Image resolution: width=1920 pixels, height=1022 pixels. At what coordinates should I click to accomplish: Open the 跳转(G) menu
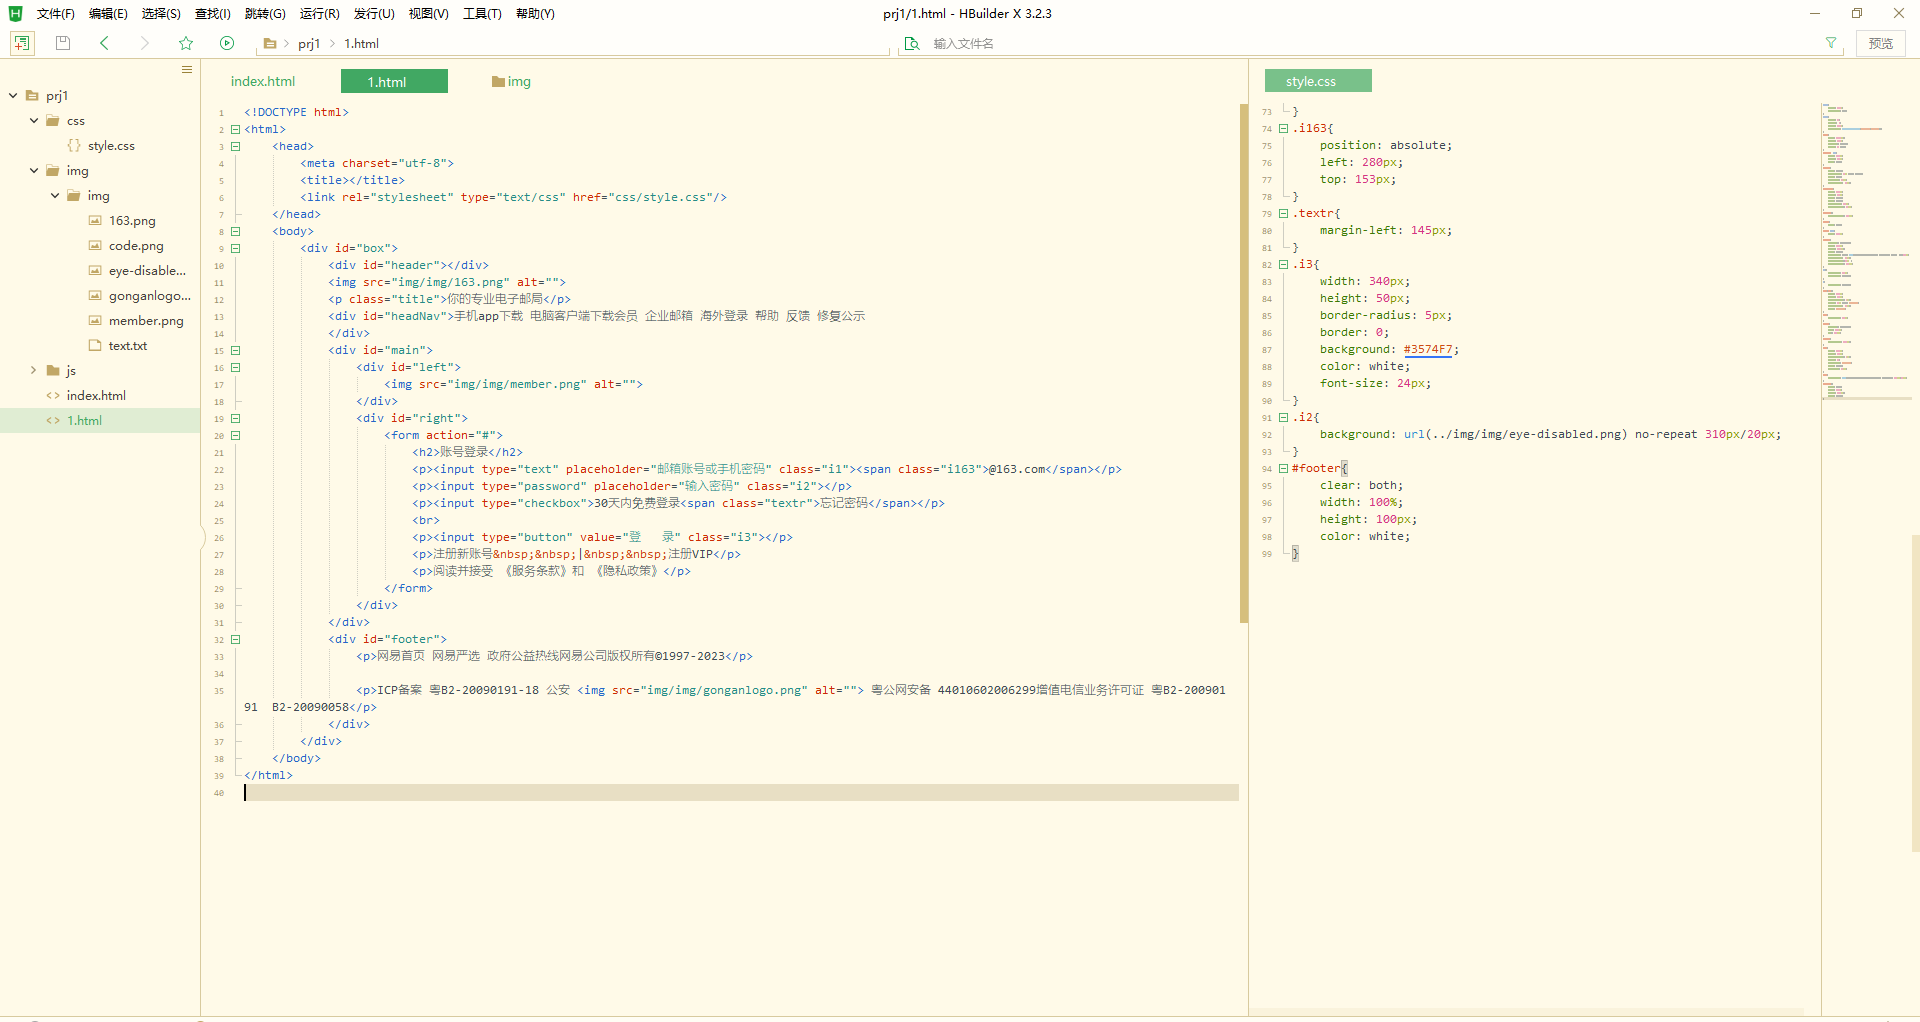click(265, 14)
